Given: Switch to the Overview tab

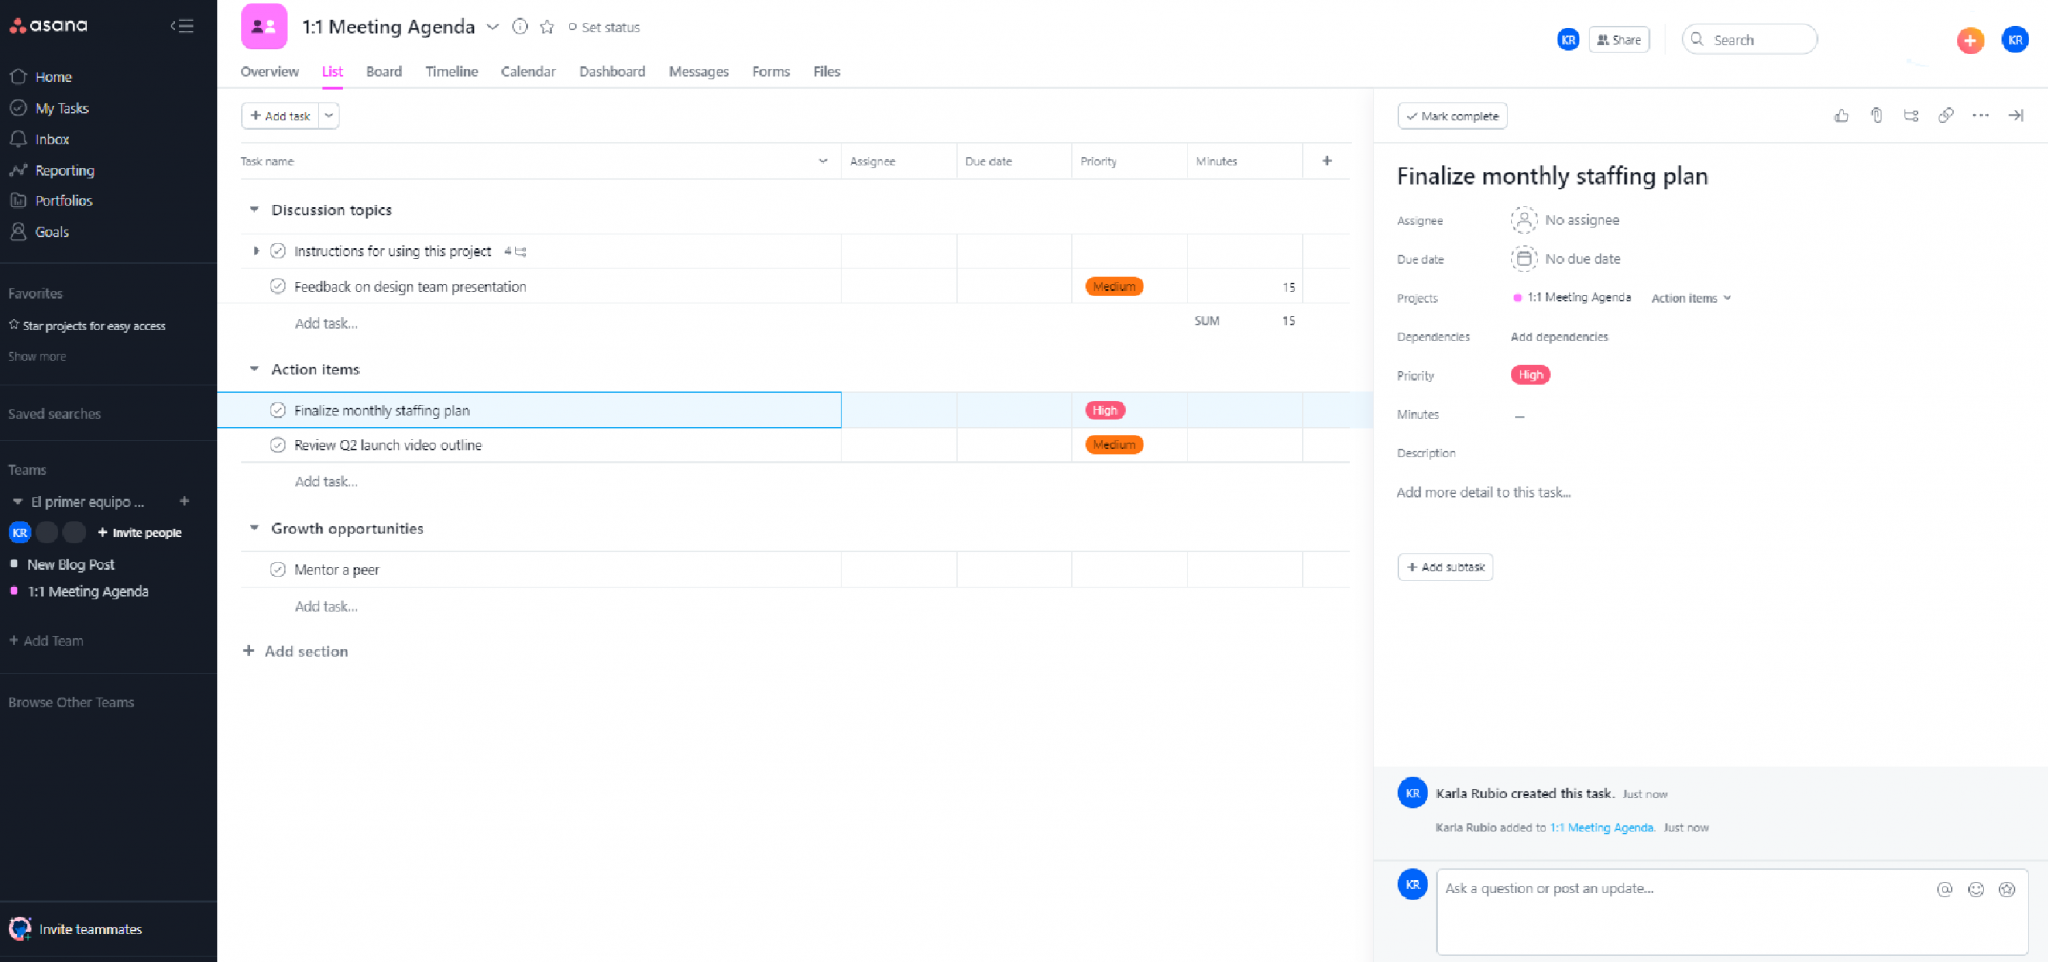Looking at the screenshot, I should 269,72.
